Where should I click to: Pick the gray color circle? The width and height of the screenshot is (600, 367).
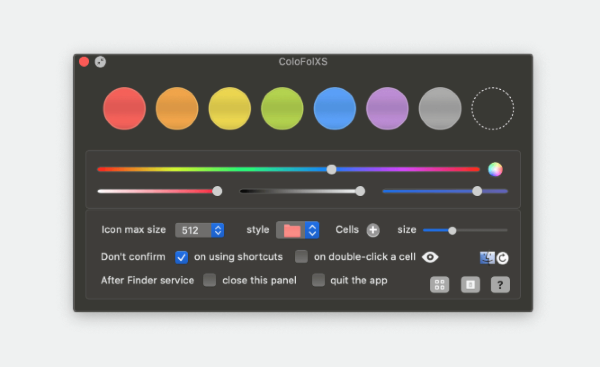[x=440, y=108]
